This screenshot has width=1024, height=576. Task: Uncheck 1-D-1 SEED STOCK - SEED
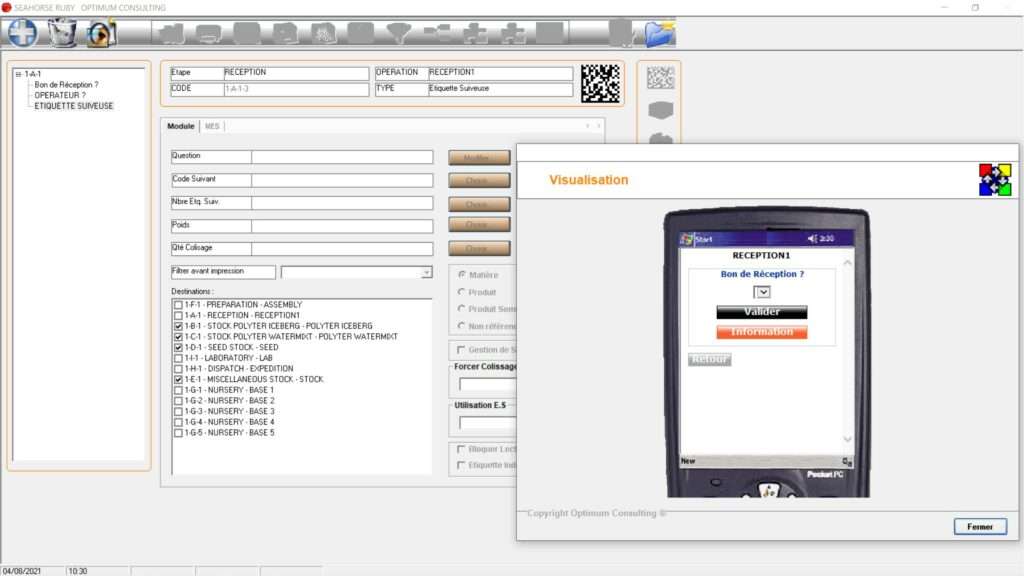pyautogui.click(x=178, y=348)
